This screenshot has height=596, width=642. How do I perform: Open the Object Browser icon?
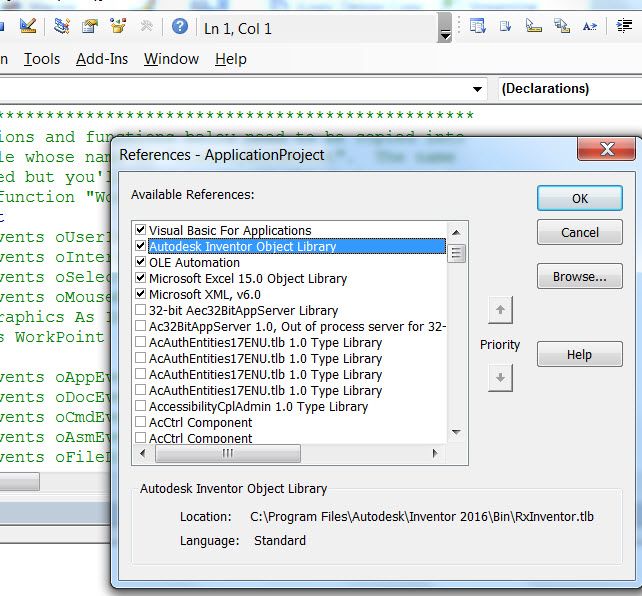point(118,27)
